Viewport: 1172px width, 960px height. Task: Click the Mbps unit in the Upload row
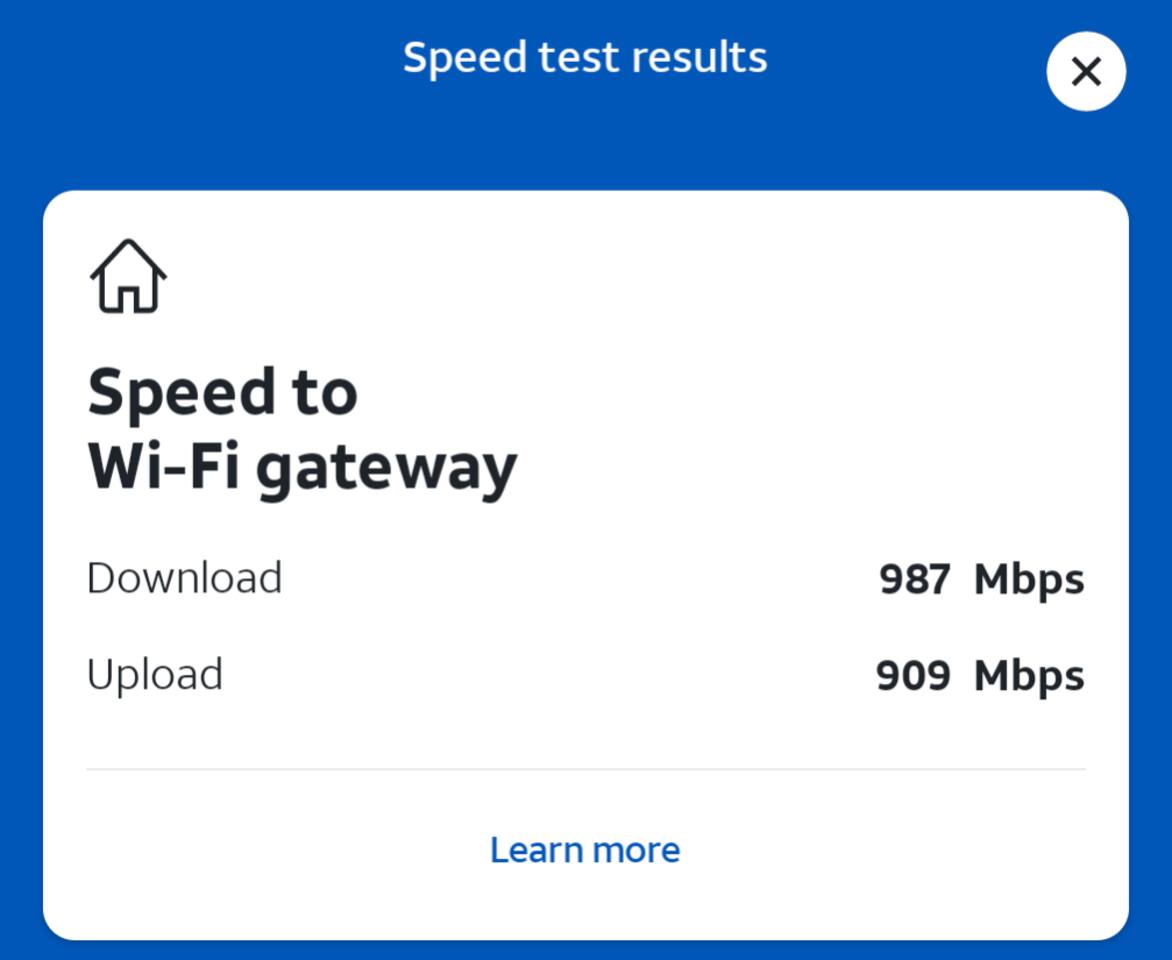pos(1029,676)
